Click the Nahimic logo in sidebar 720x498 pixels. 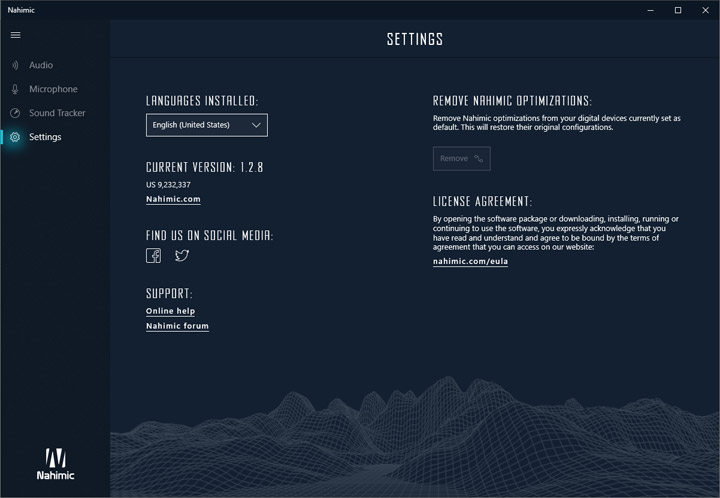coord(55,464)
